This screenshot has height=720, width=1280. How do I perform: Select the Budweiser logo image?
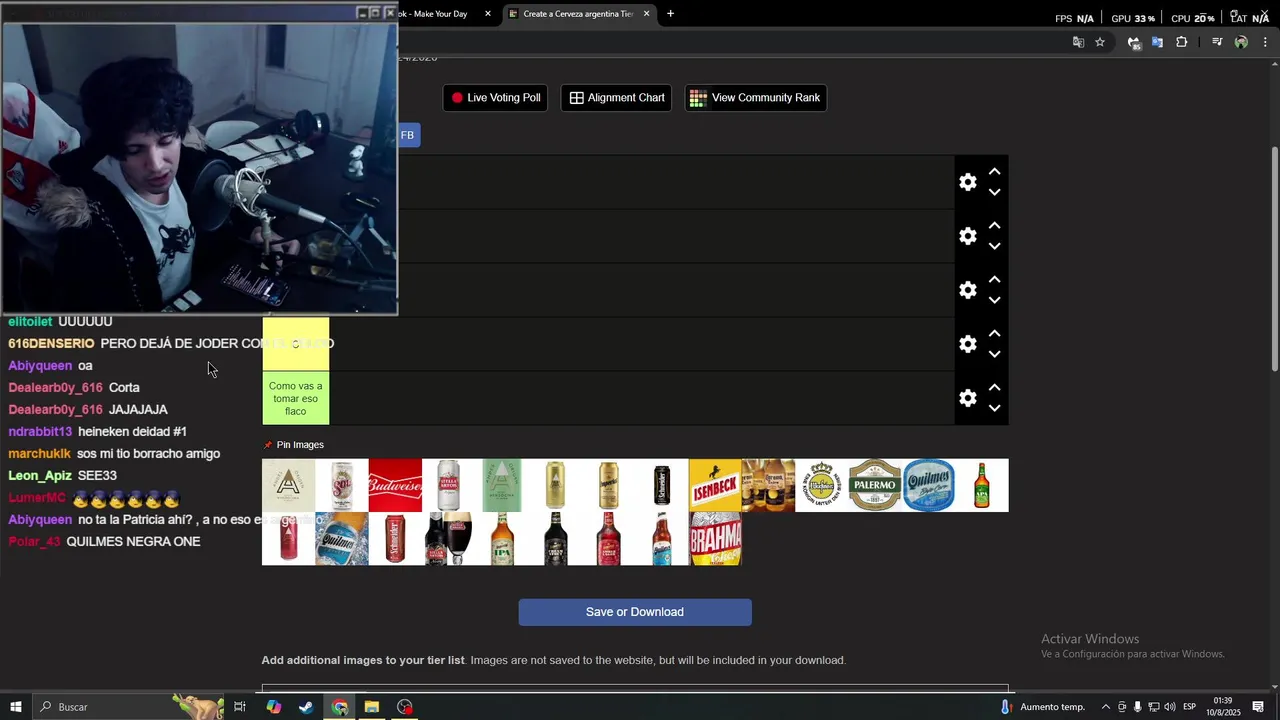[395, 485]
